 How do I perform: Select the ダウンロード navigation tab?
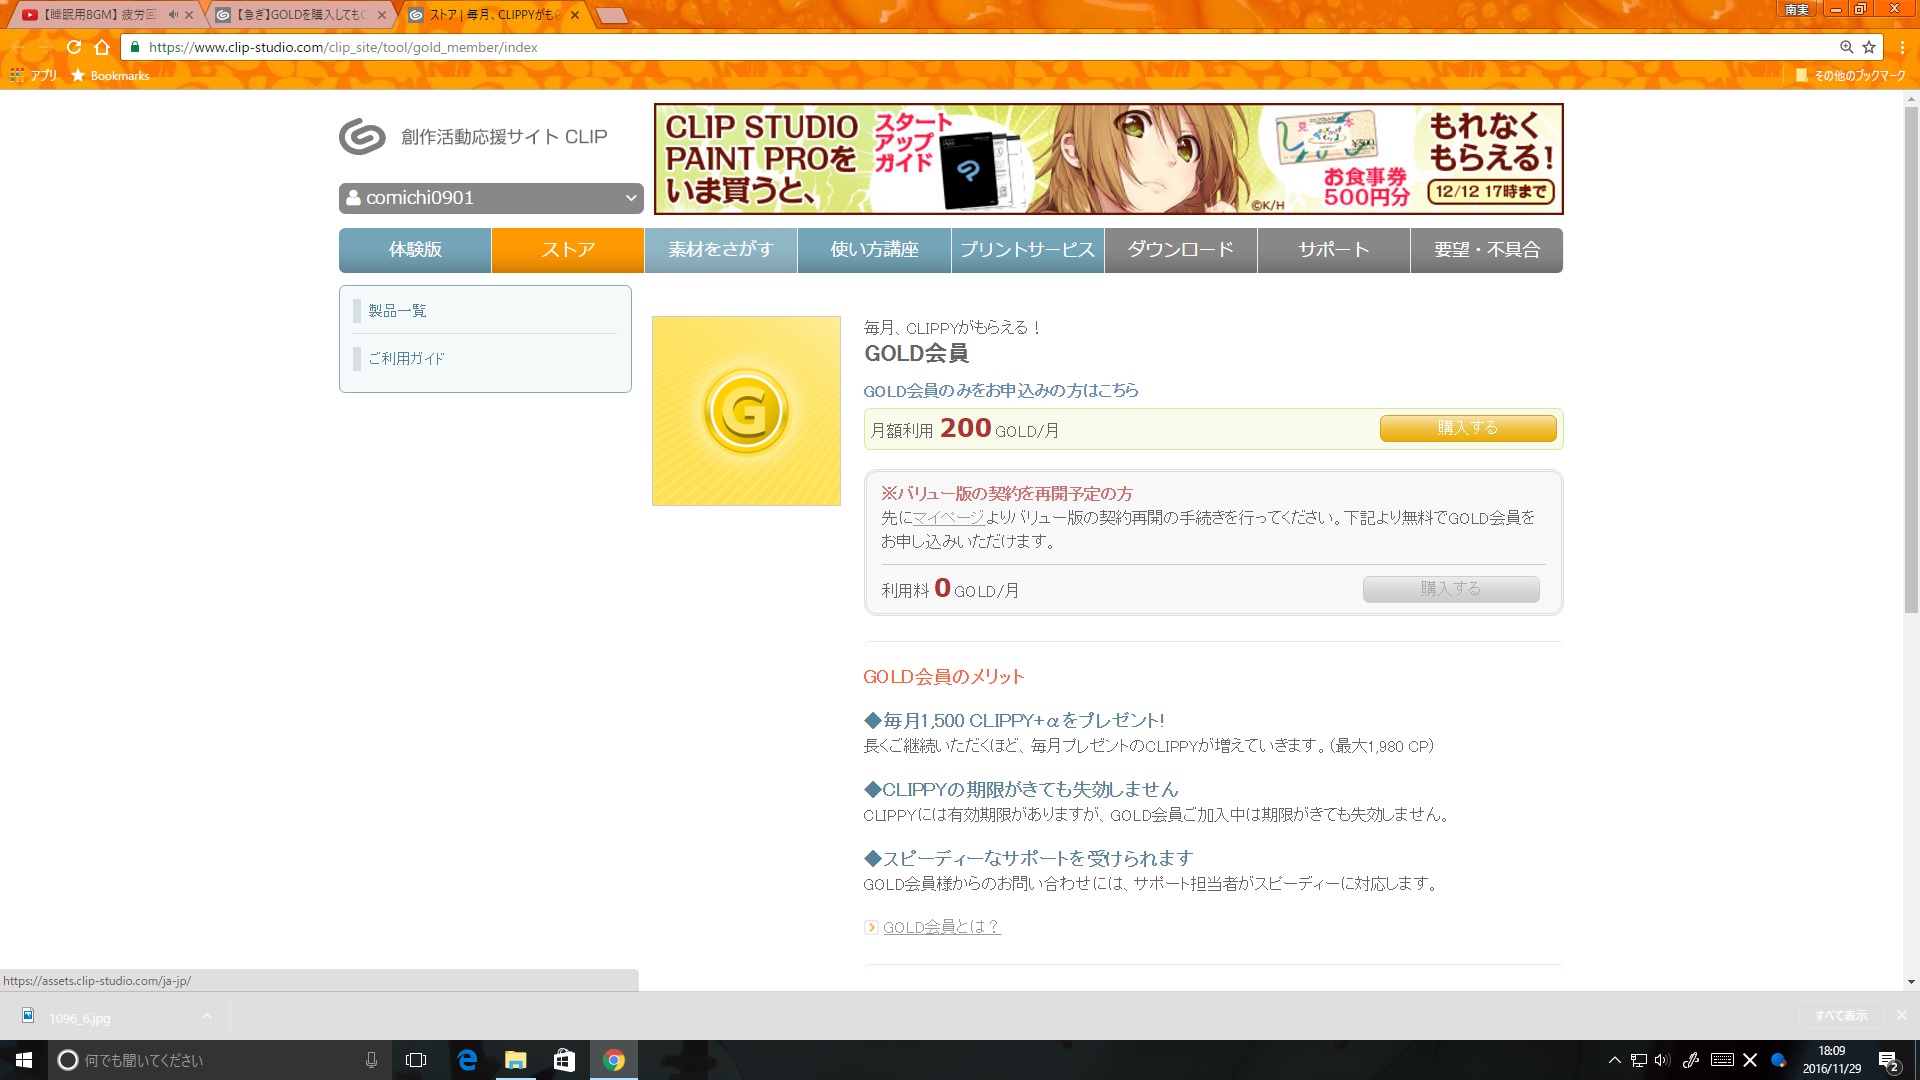1180,250
